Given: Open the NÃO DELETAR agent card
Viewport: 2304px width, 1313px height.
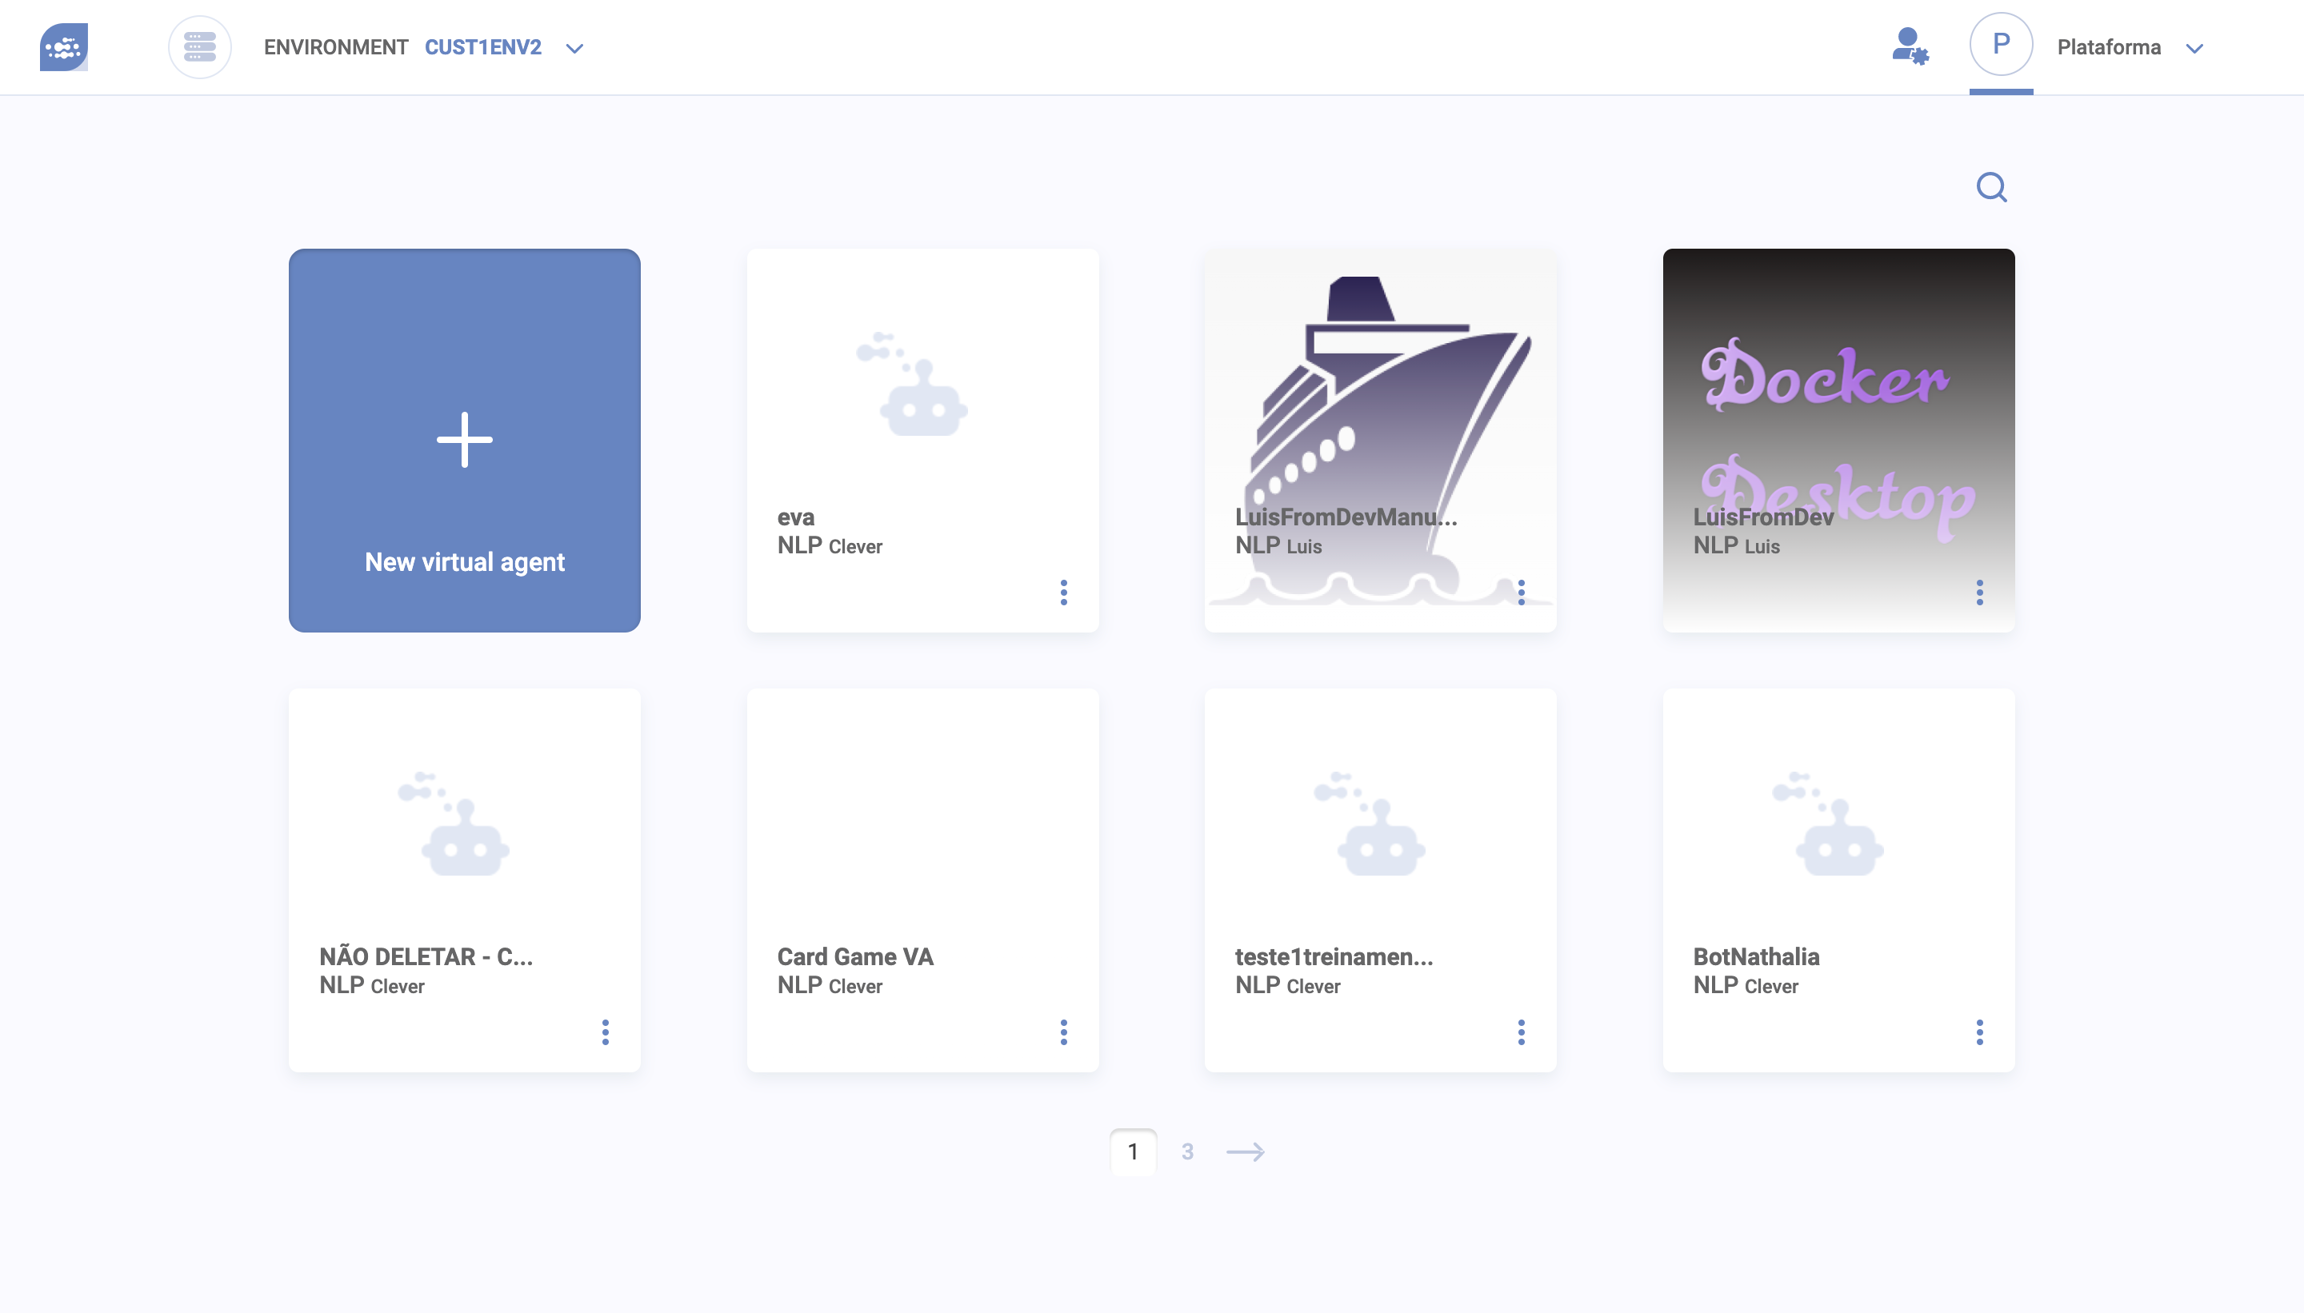Looking at the screenshot, I should point(464,860).
